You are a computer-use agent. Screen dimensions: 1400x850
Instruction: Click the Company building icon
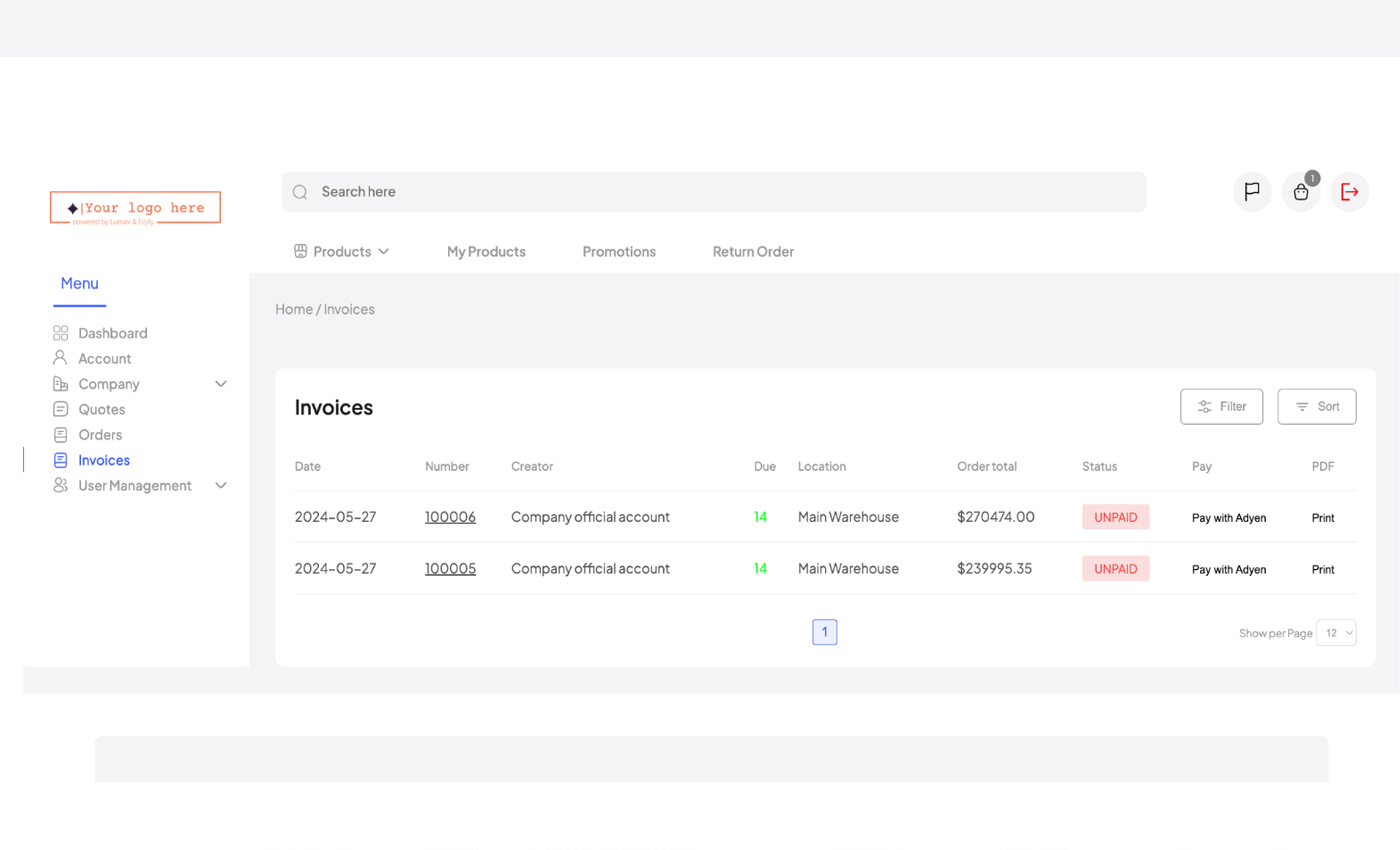(60, 384)
